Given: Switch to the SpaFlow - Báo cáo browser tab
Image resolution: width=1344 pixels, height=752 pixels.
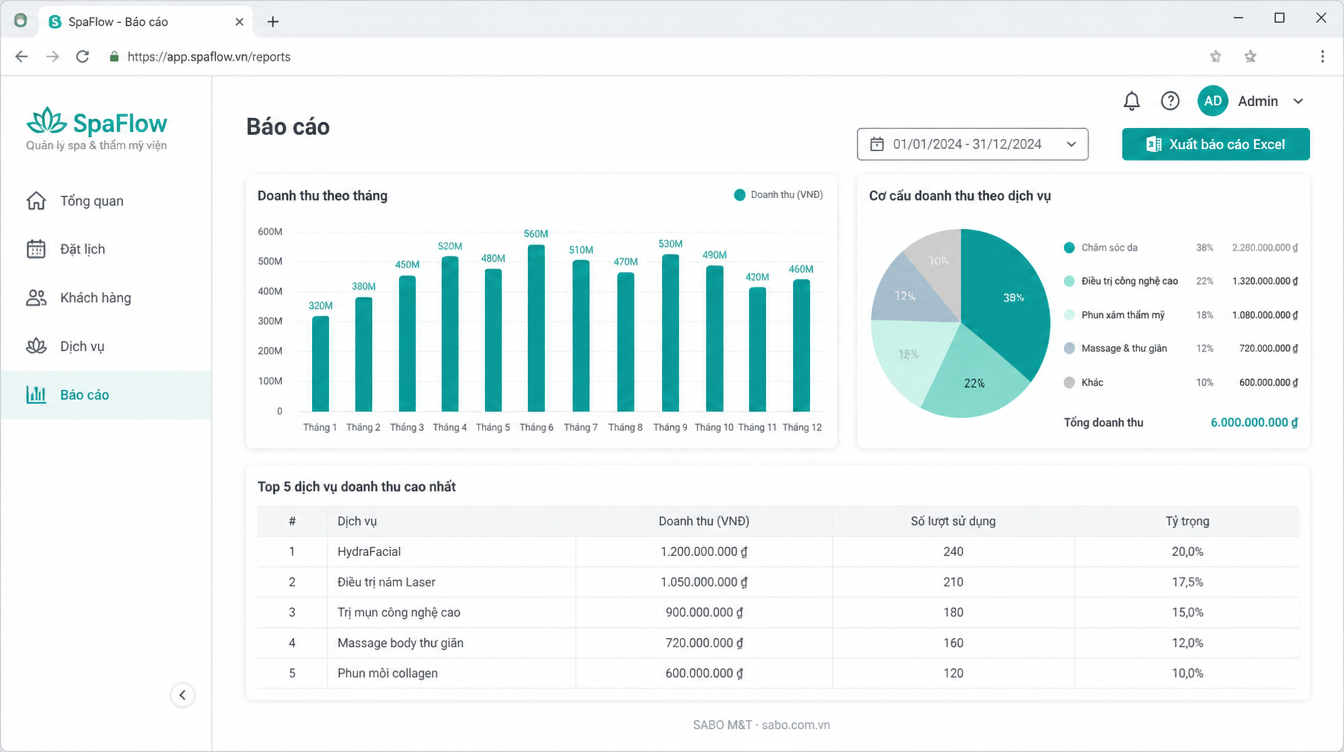Looking at the screenshot, I should point(146,21).
